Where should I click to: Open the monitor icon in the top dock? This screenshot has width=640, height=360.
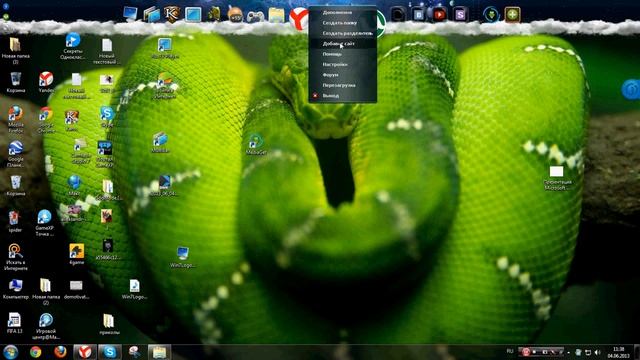pos(130,14)
